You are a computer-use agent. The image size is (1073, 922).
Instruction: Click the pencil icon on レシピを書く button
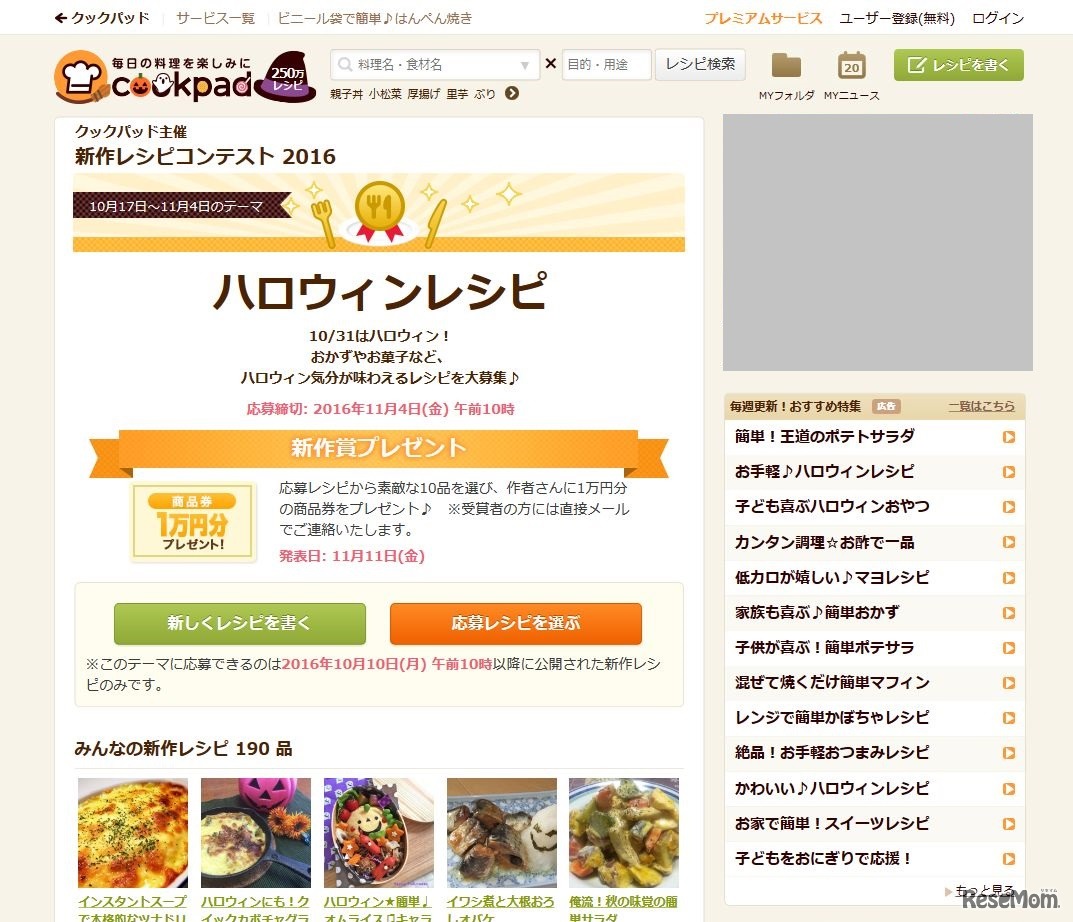[x=917, y=64]
